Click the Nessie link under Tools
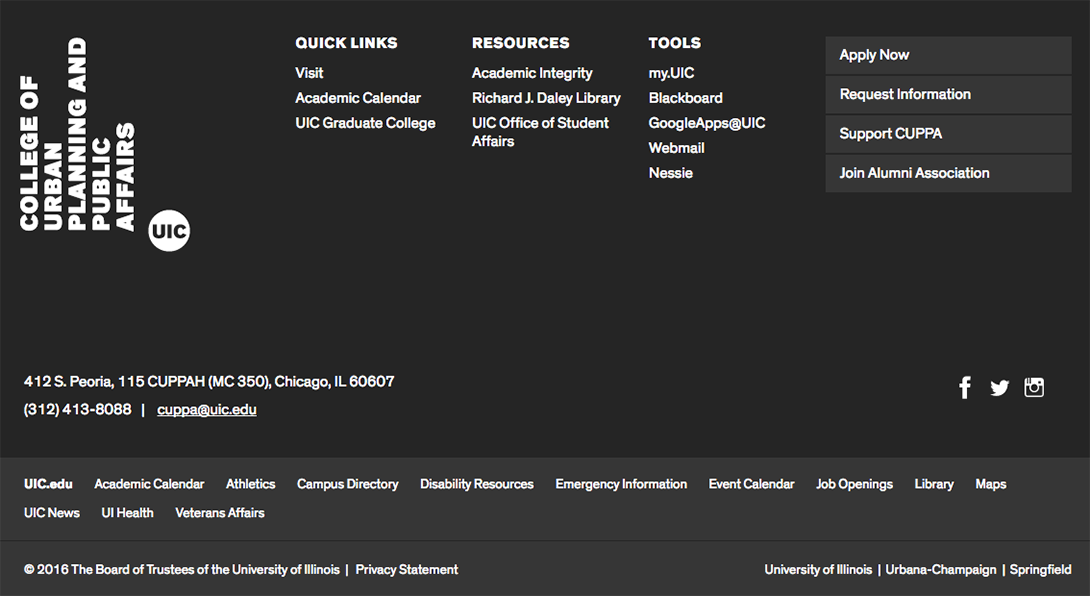 click(671, 172)
